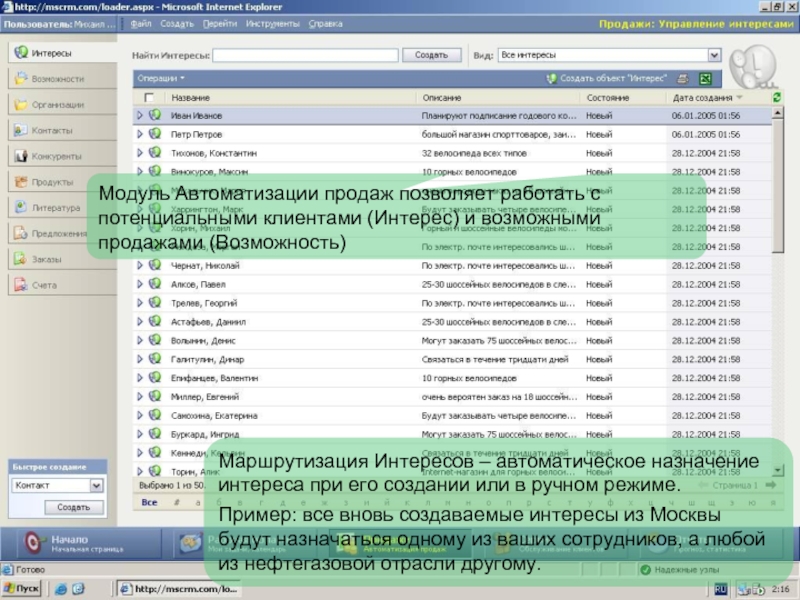Open the Перейти menu
Screen dimensions: 800x600
coord(220,24)
